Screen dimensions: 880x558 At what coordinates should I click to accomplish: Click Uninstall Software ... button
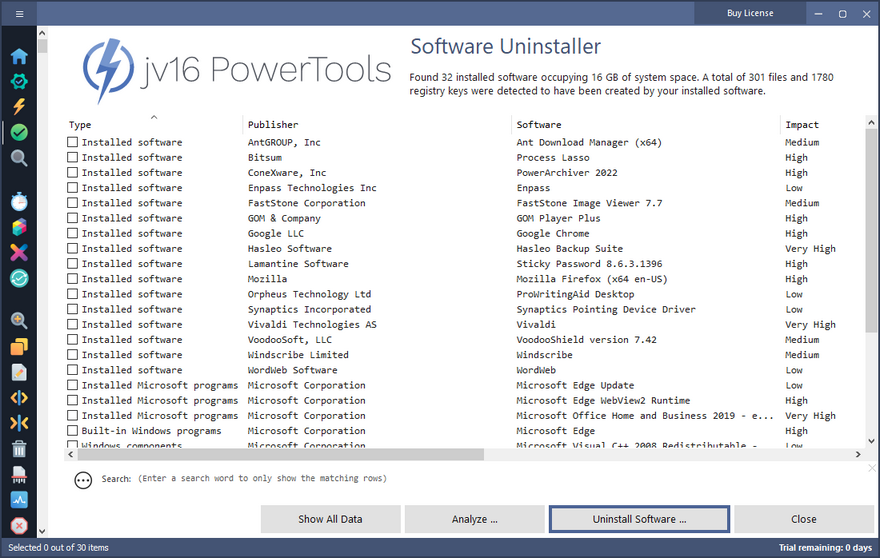click(639, 519)
